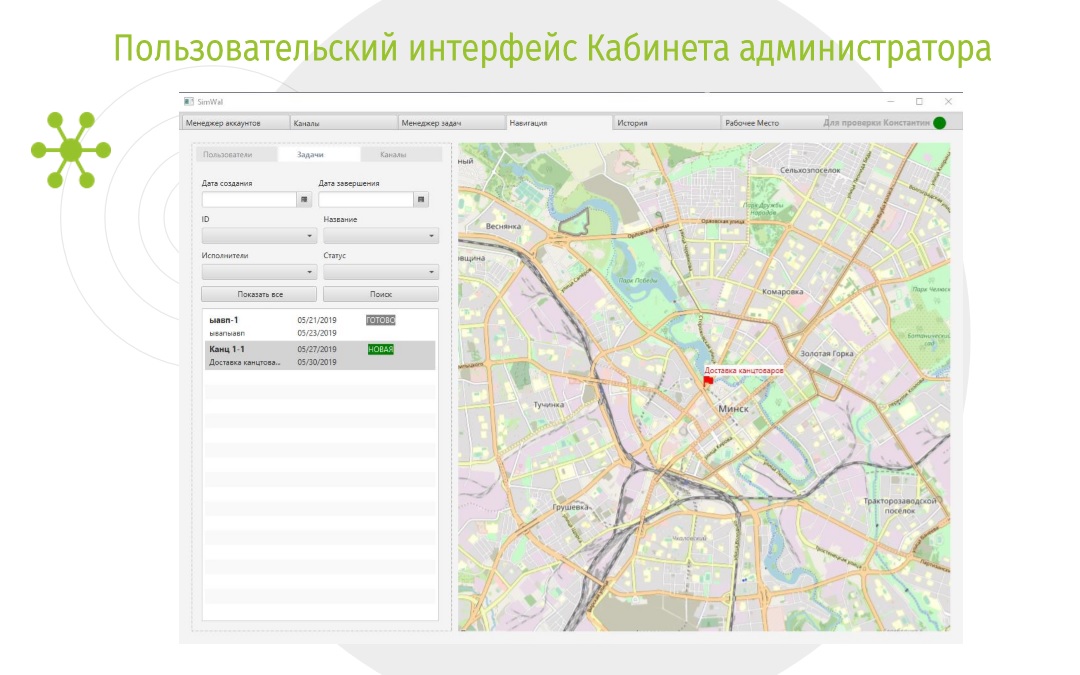This screenshot has width=1080, height=675.
Task: Click Грушевка label on the map
Action: [571, 507]
